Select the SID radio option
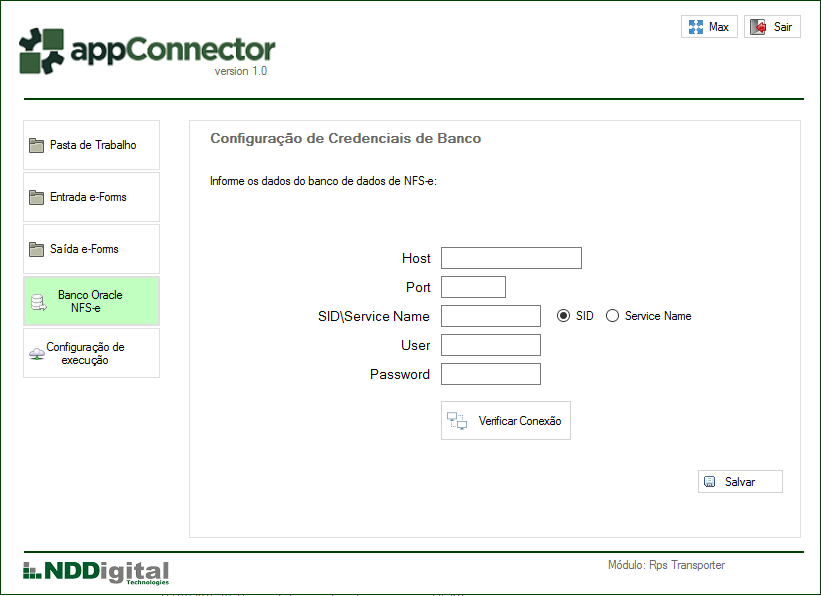 tap(563, 316)
